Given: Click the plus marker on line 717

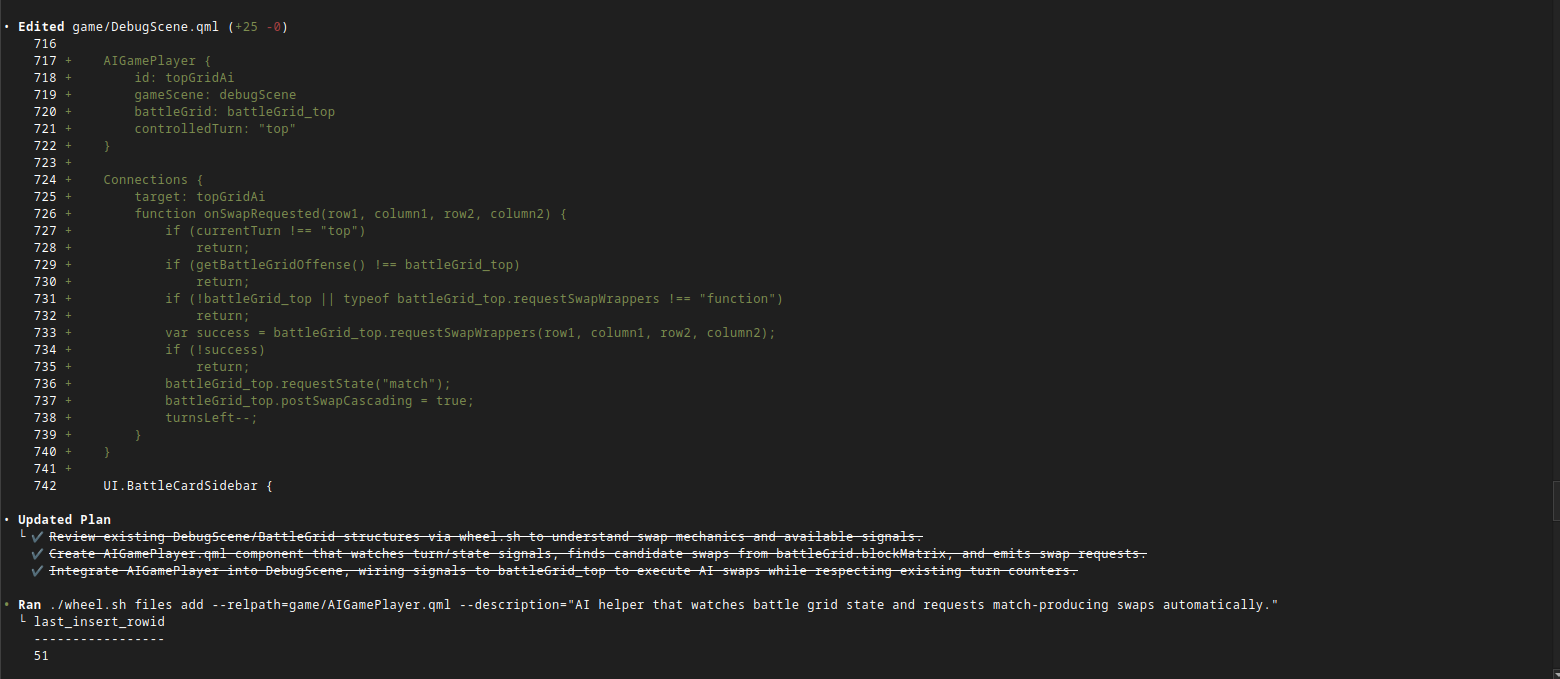Looking at the screenshot, I should 69,61.
